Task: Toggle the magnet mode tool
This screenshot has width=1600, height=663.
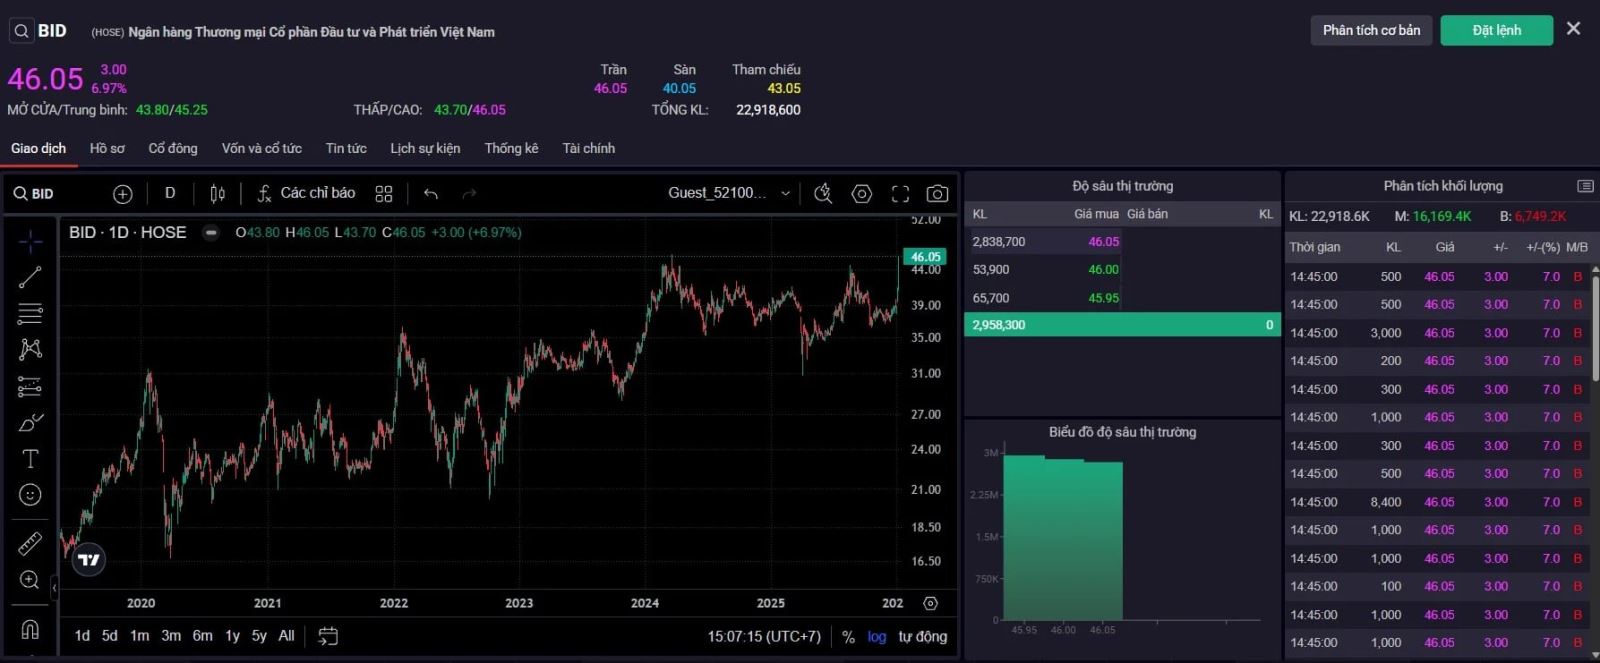Action: click(x=30, y=629)
